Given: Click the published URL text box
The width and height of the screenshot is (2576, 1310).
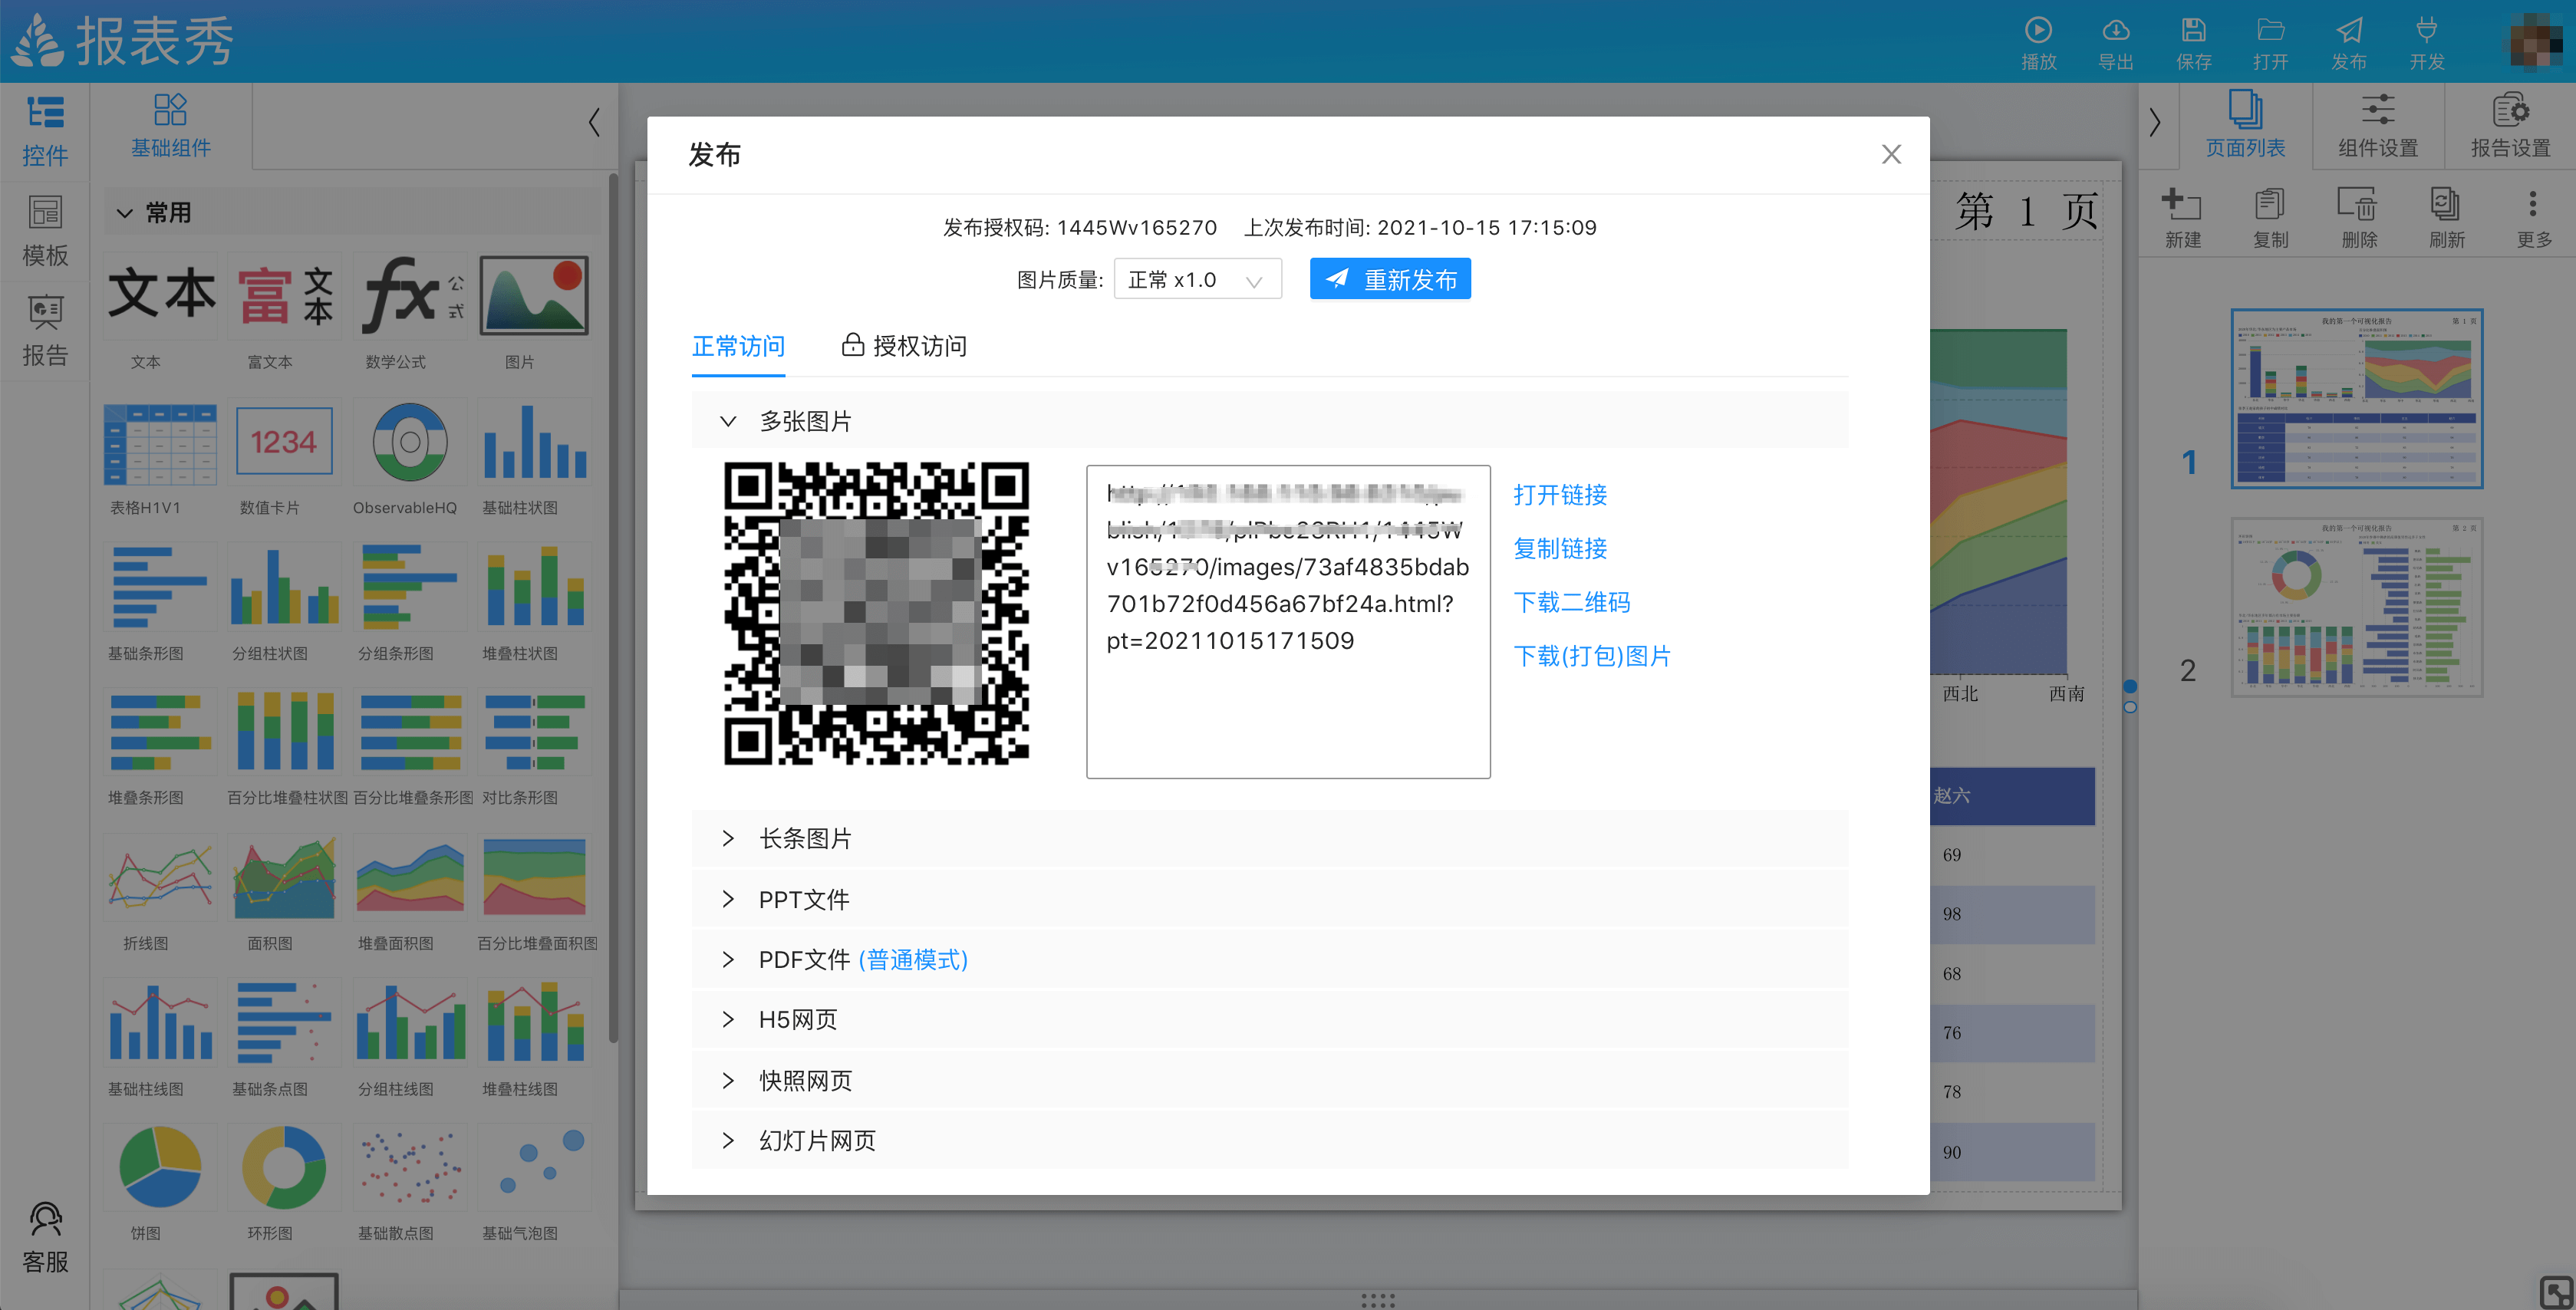Looking at the screenshot, I should pos(1288,622).
